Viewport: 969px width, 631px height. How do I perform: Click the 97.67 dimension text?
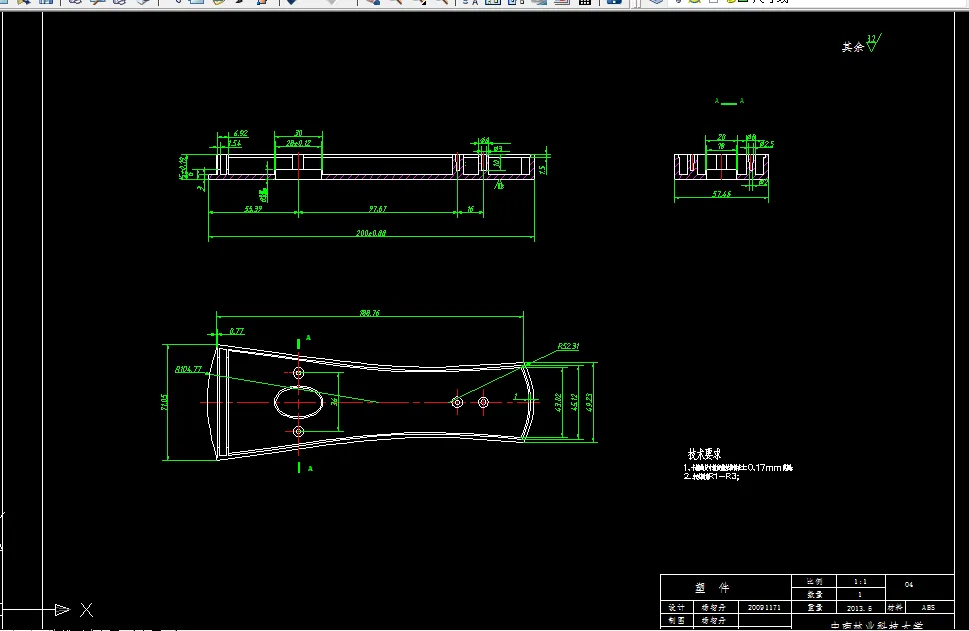[x=378, y=209]
